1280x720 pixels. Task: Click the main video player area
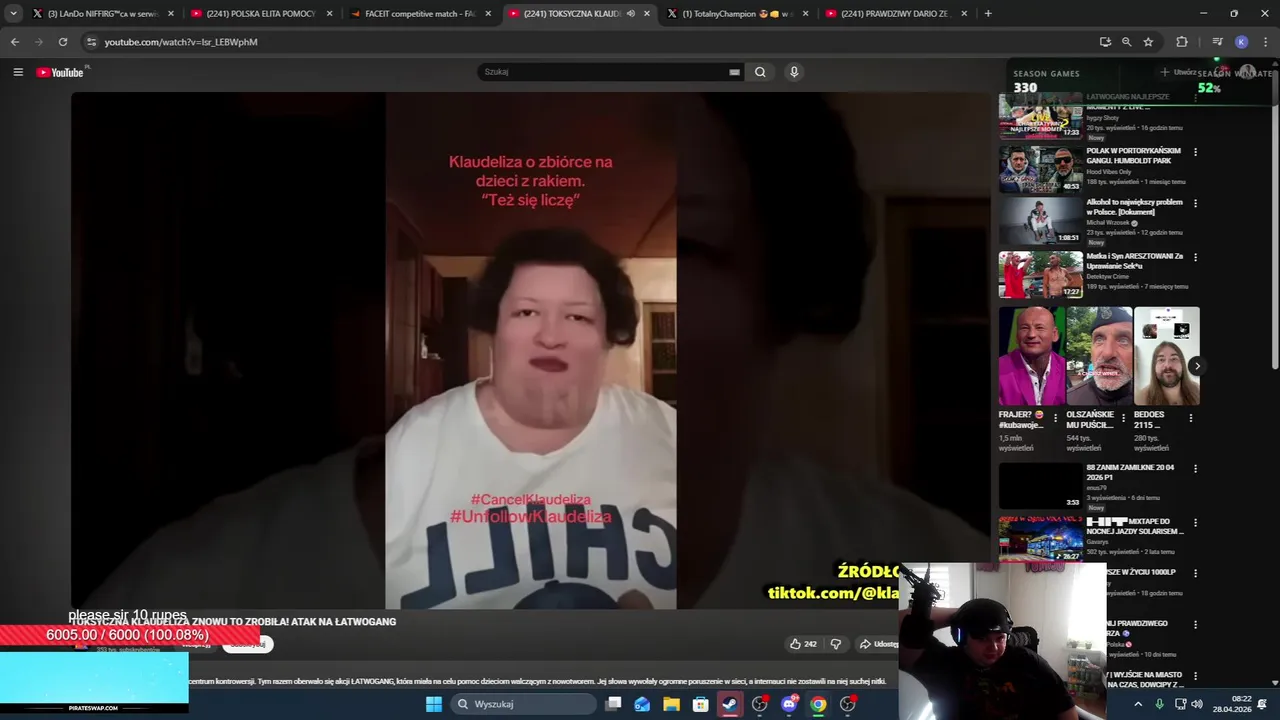(531, 350)
